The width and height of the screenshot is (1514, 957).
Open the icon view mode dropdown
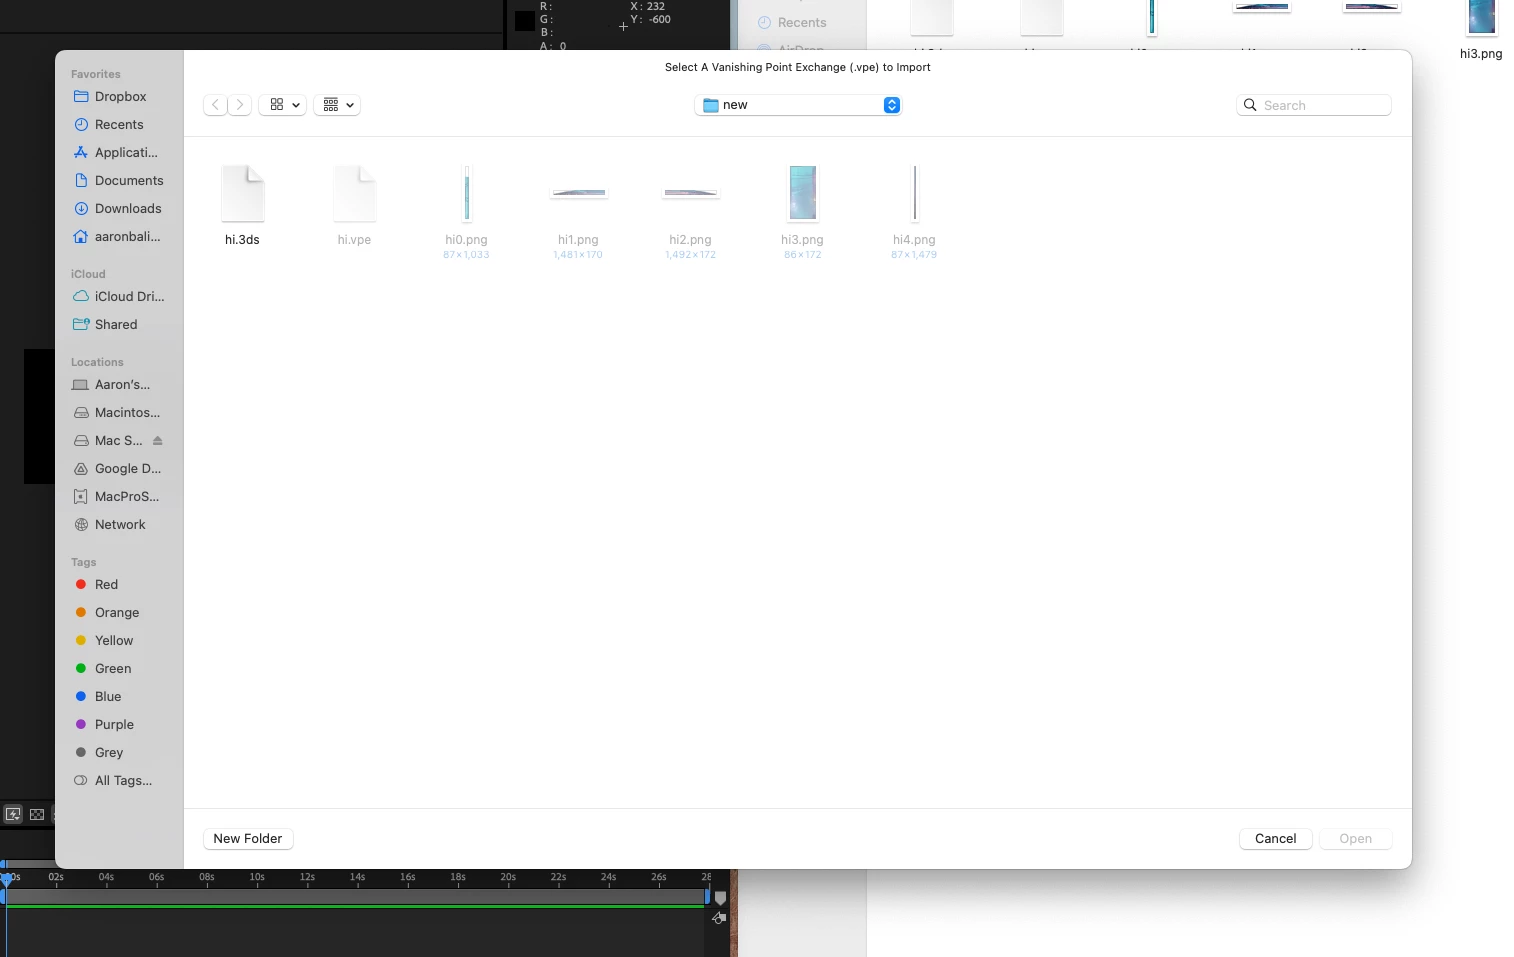(283, 105)
